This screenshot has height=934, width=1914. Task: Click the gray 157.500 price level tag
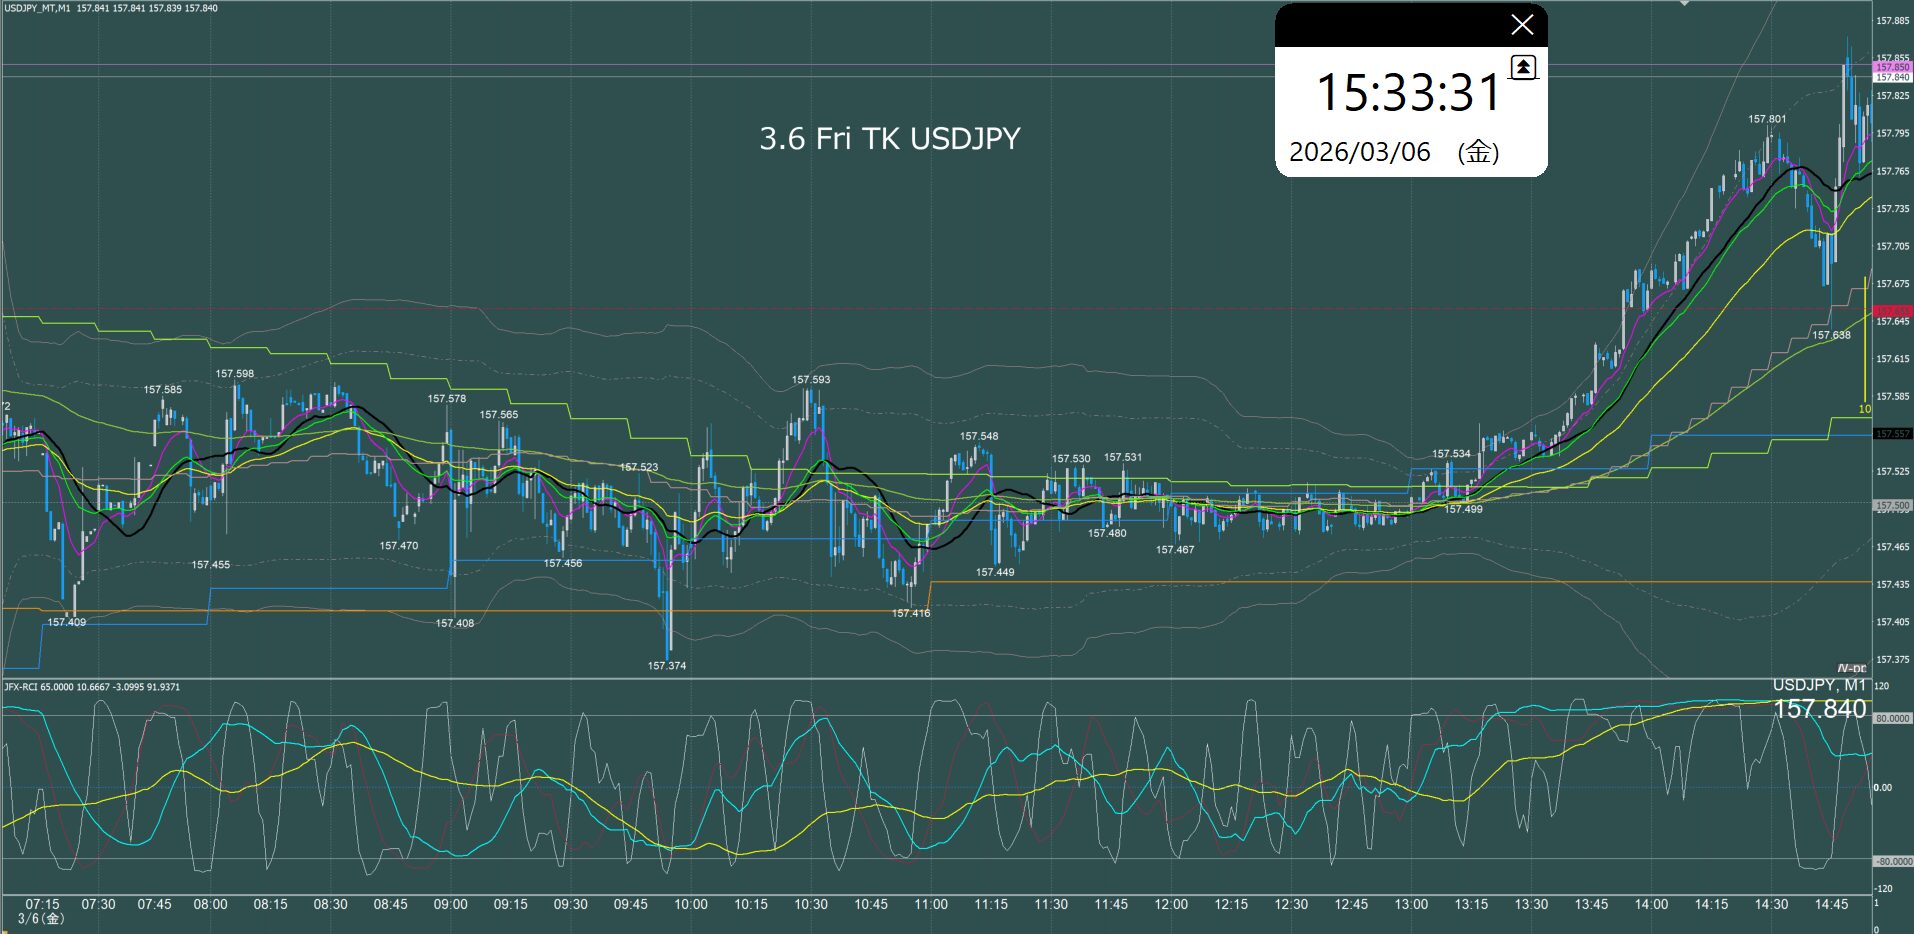1892,506
